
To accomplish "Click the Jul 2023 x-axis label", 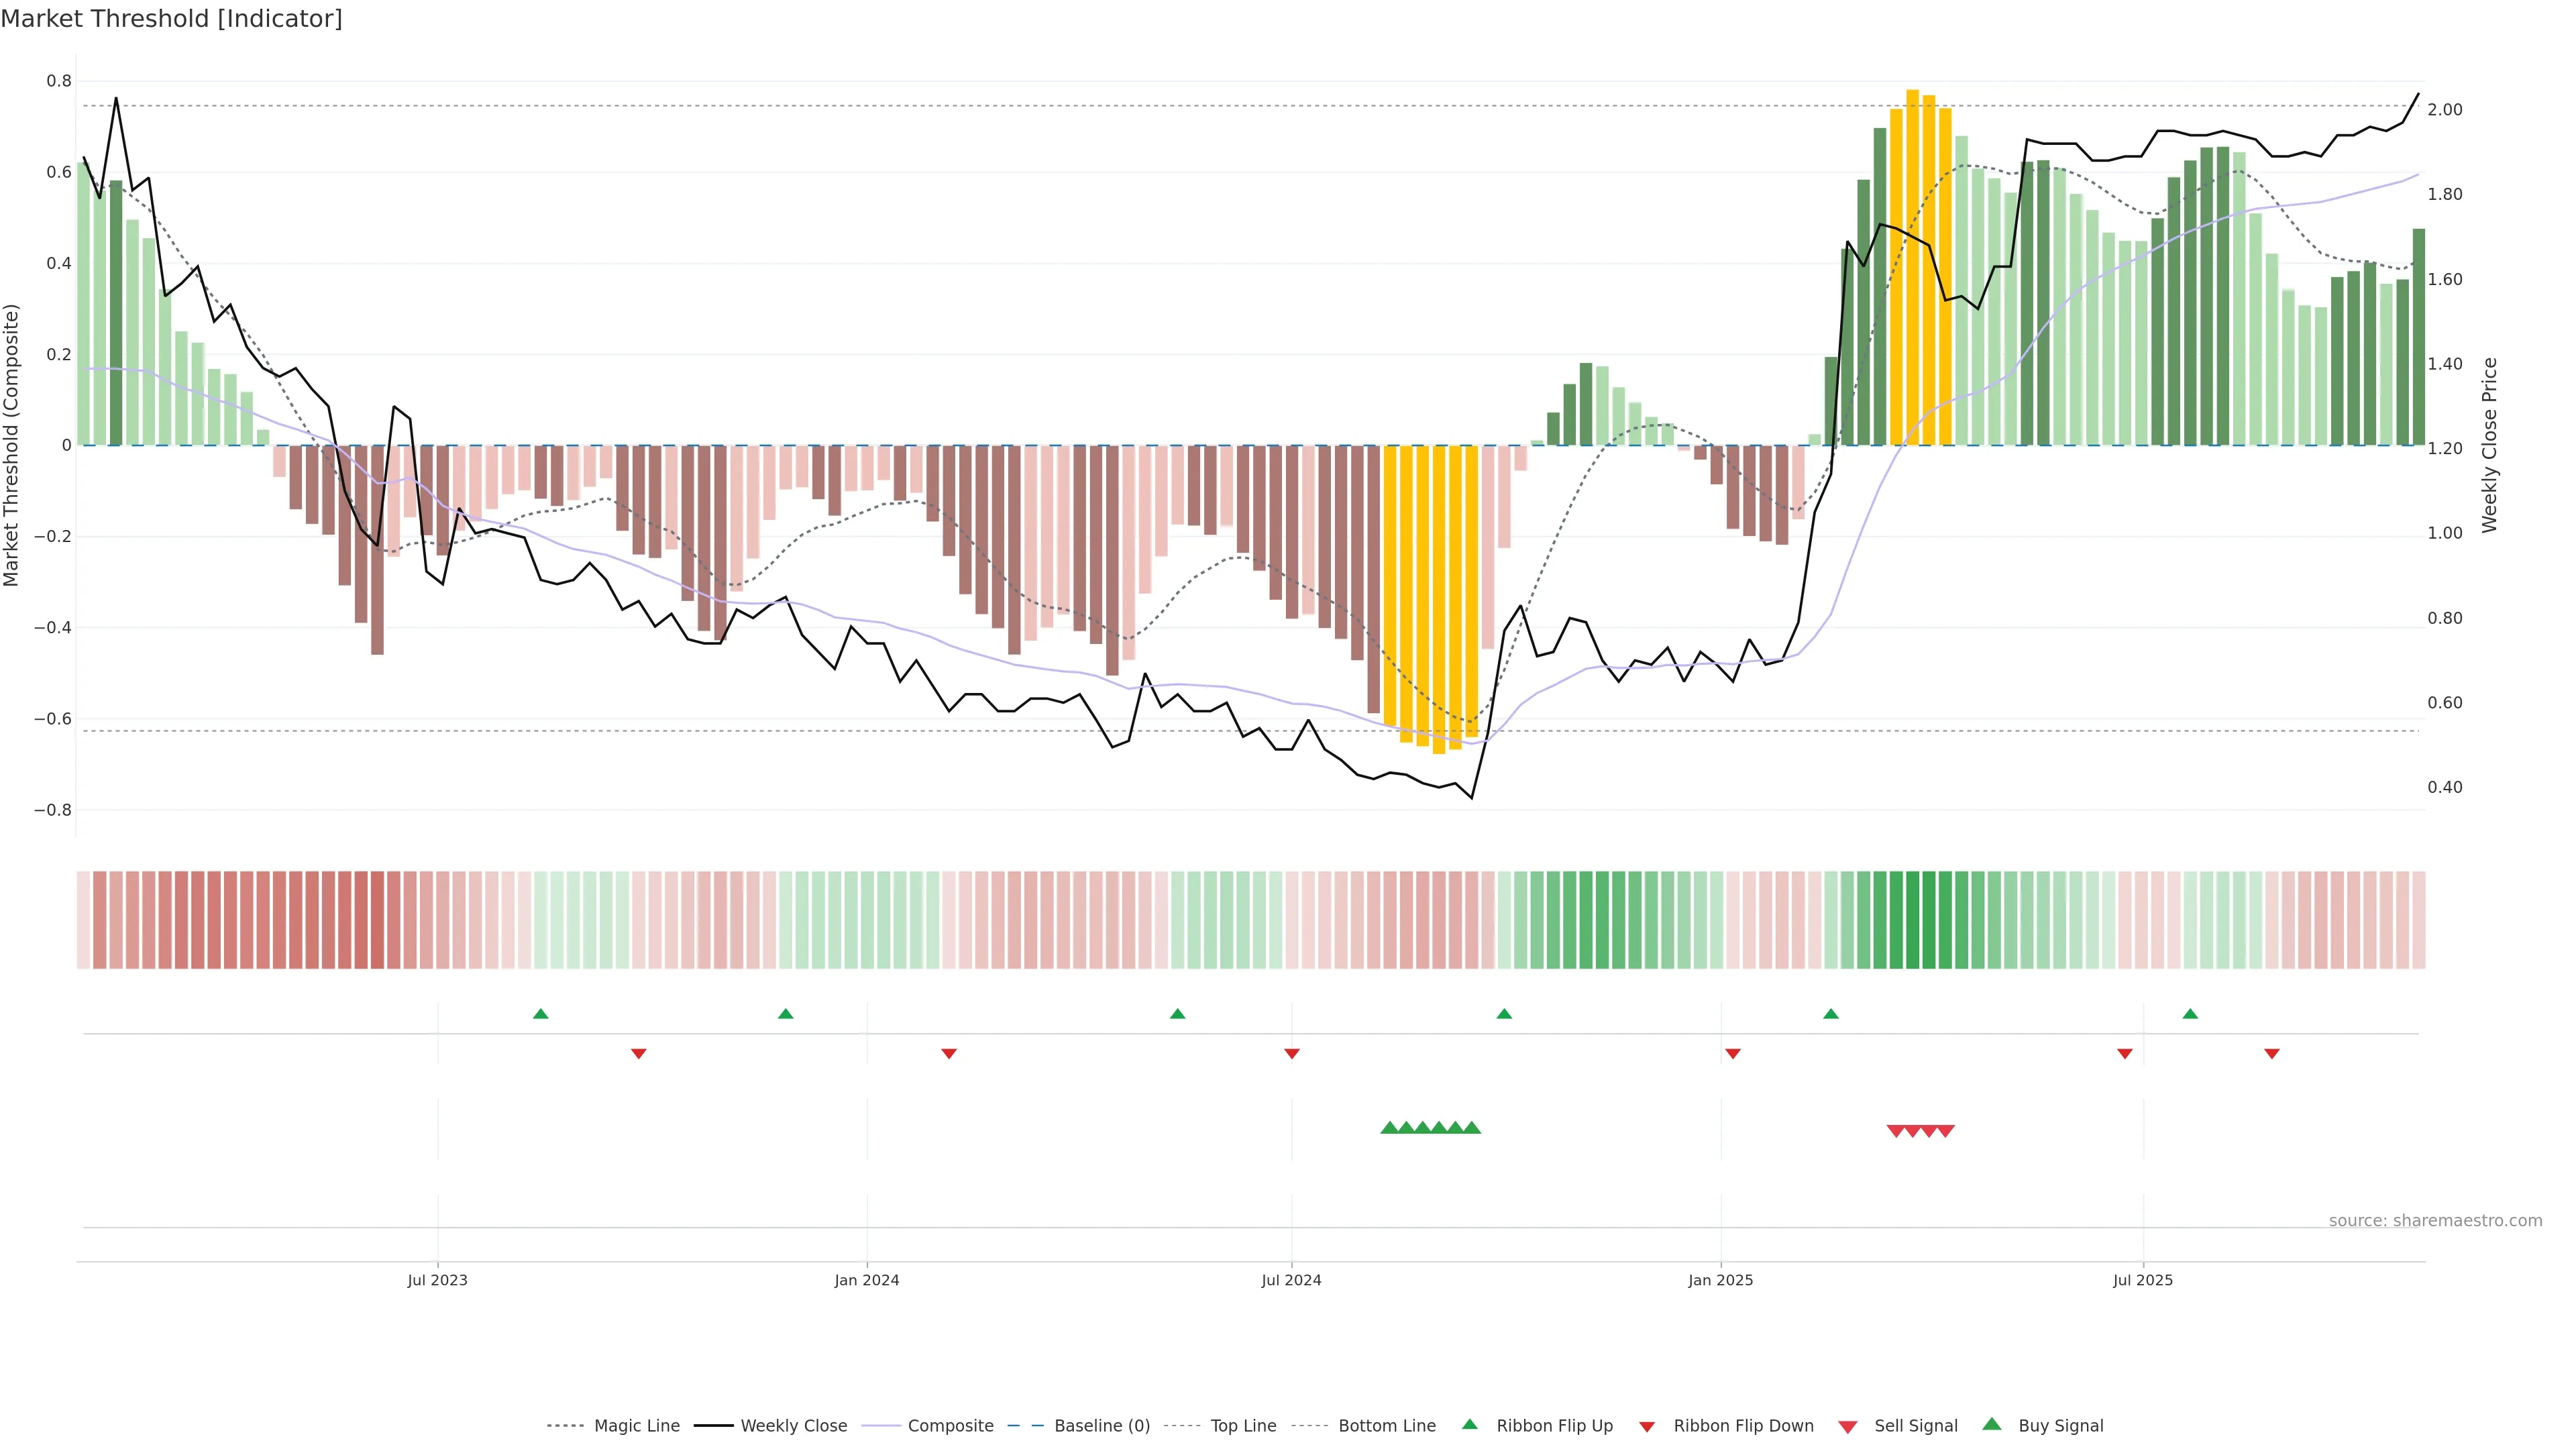I will click(x=437, y=1280).
